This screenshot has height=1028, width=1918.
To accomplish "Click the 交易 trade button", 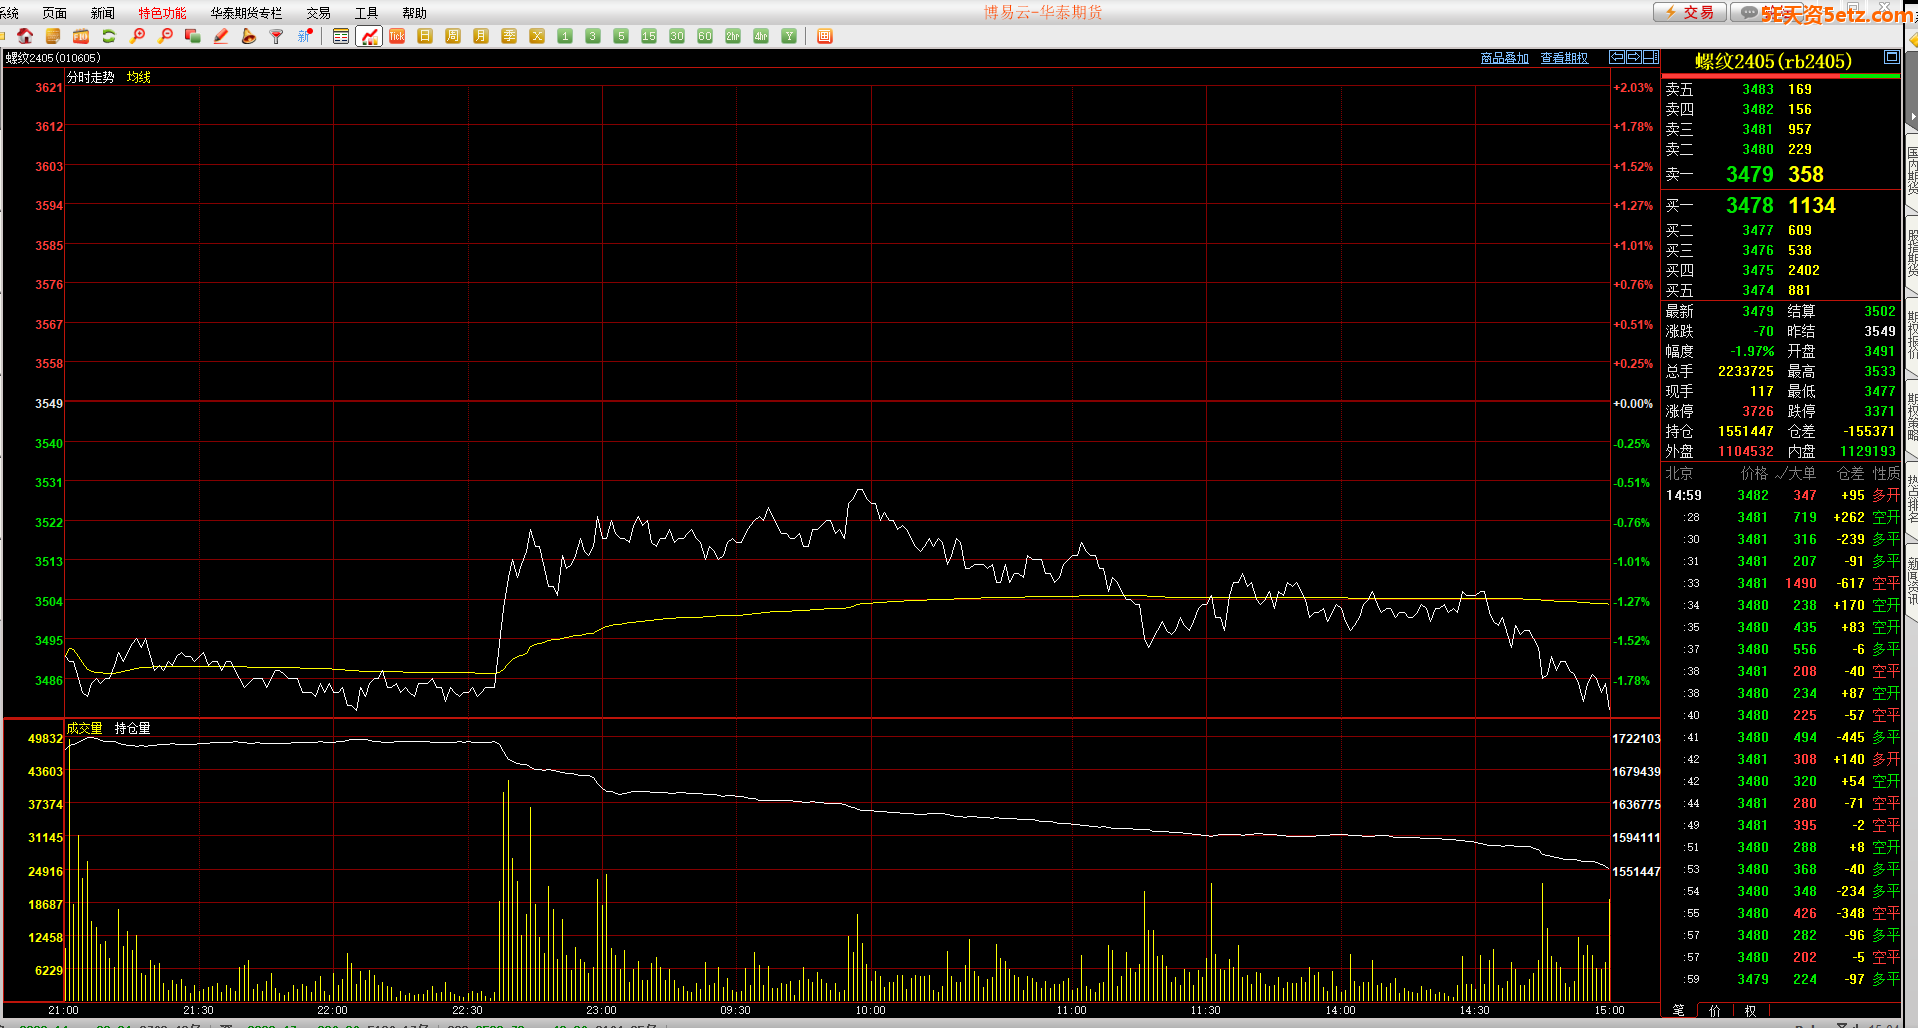I will tap(1689, 12).
